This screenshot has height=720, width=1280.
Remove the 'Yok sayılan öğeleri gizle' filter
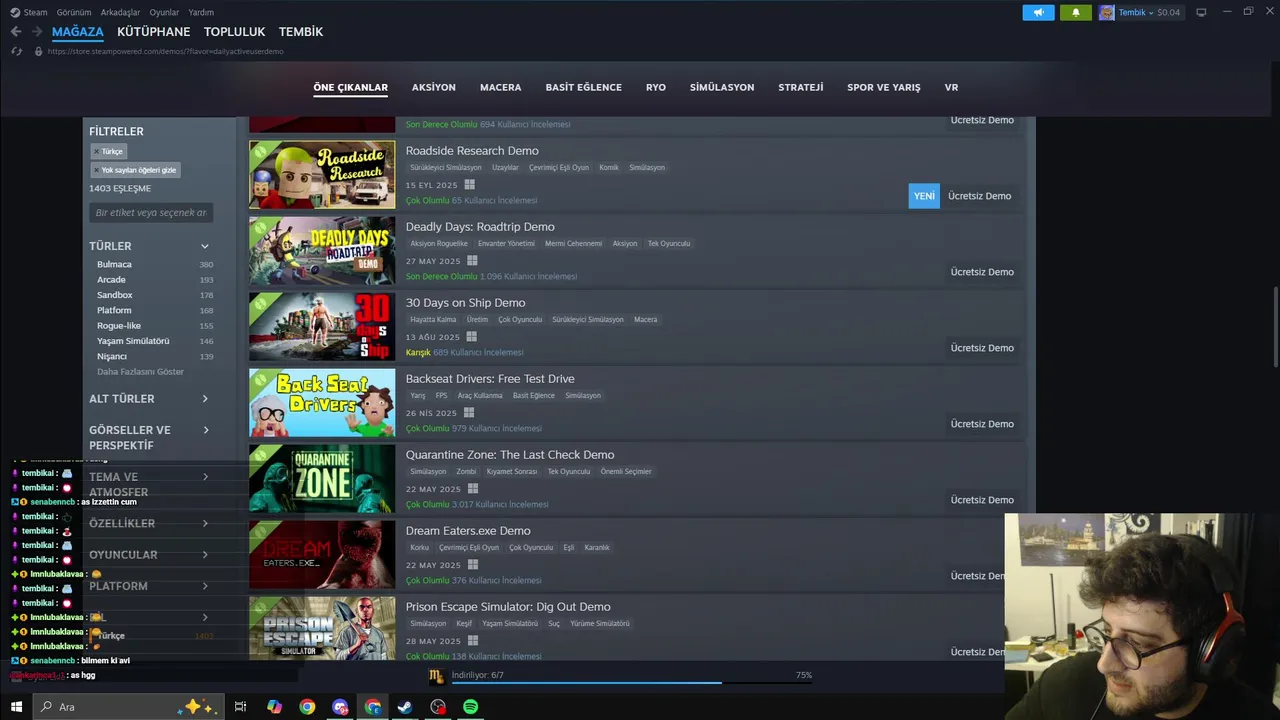coord(96,170)
